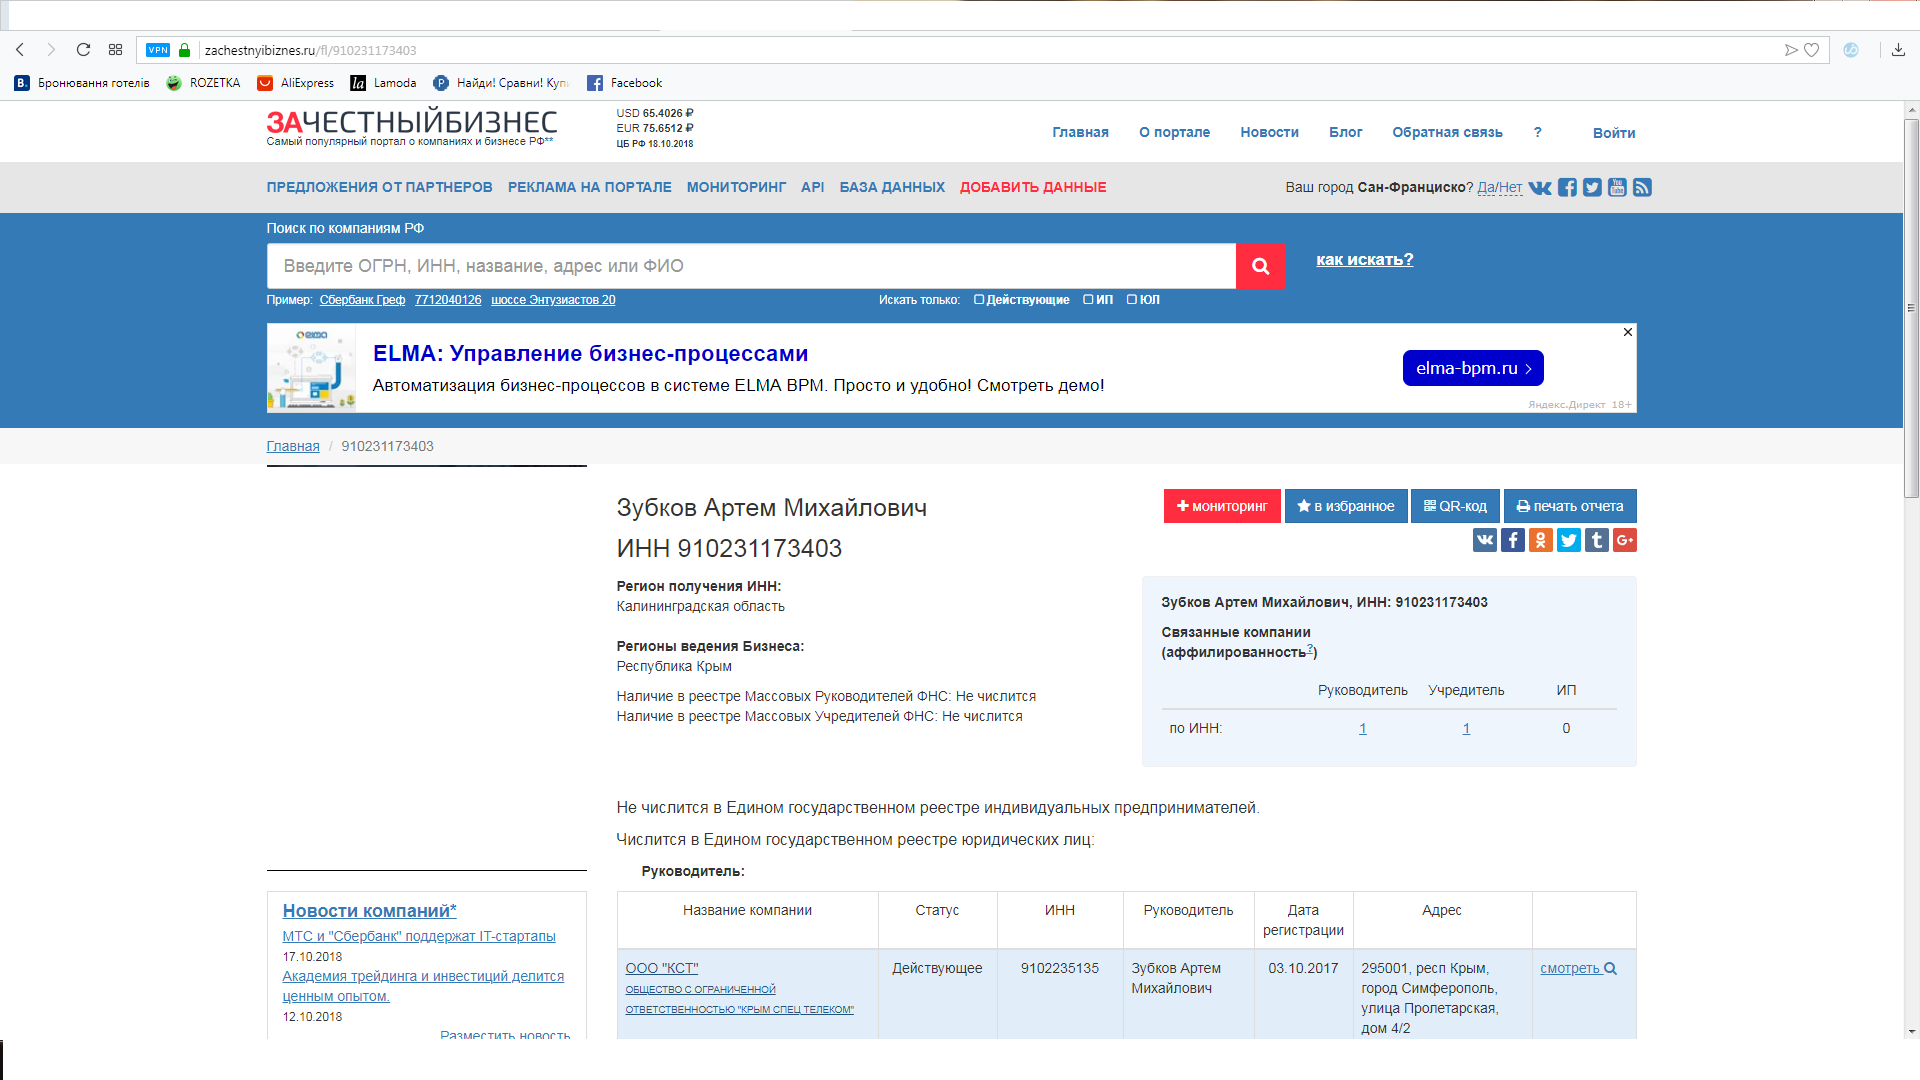The image size is (1920, 1080).
Task: Click the green padlock security icon
Action: tap(184, 50)
